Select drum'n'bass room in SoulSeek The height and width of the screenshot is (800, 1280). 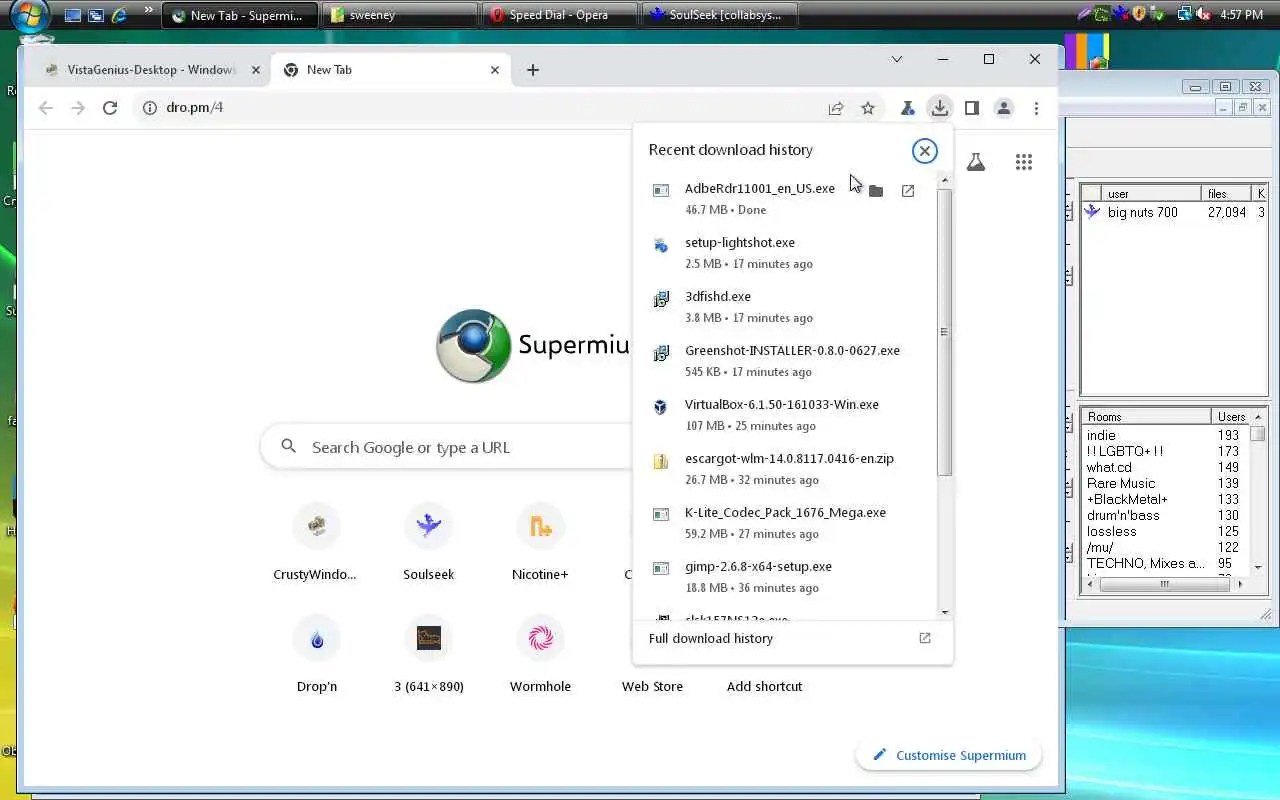click(1123, 515)
